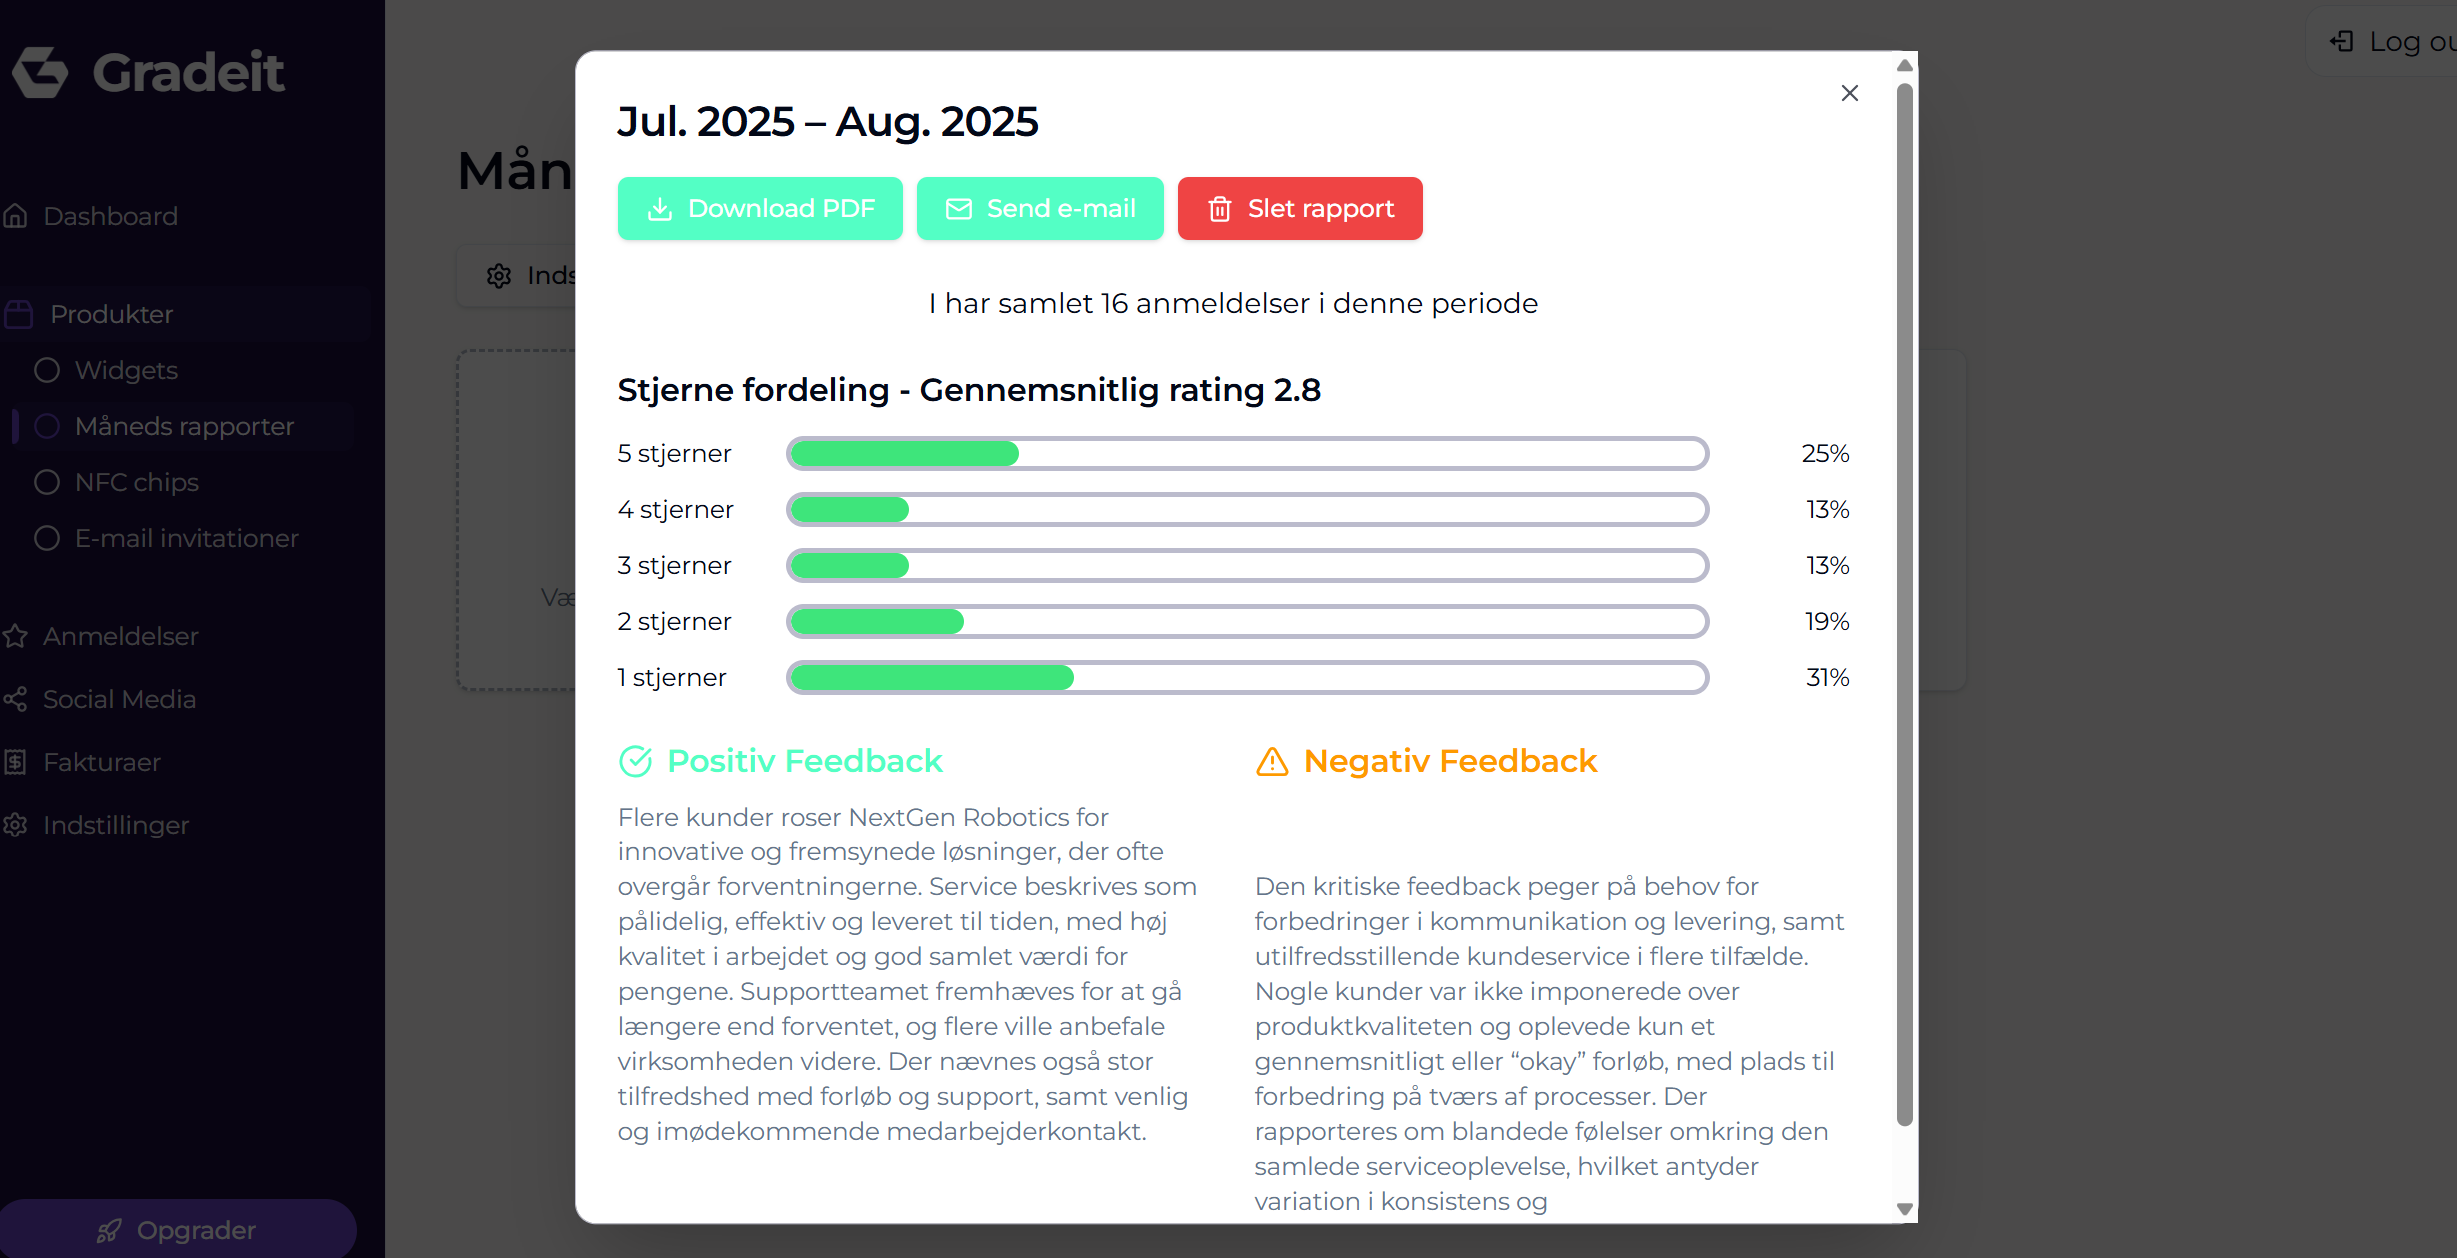
Task: Click the Negativ Feedback warning icon
Action: coord(1272,762)
